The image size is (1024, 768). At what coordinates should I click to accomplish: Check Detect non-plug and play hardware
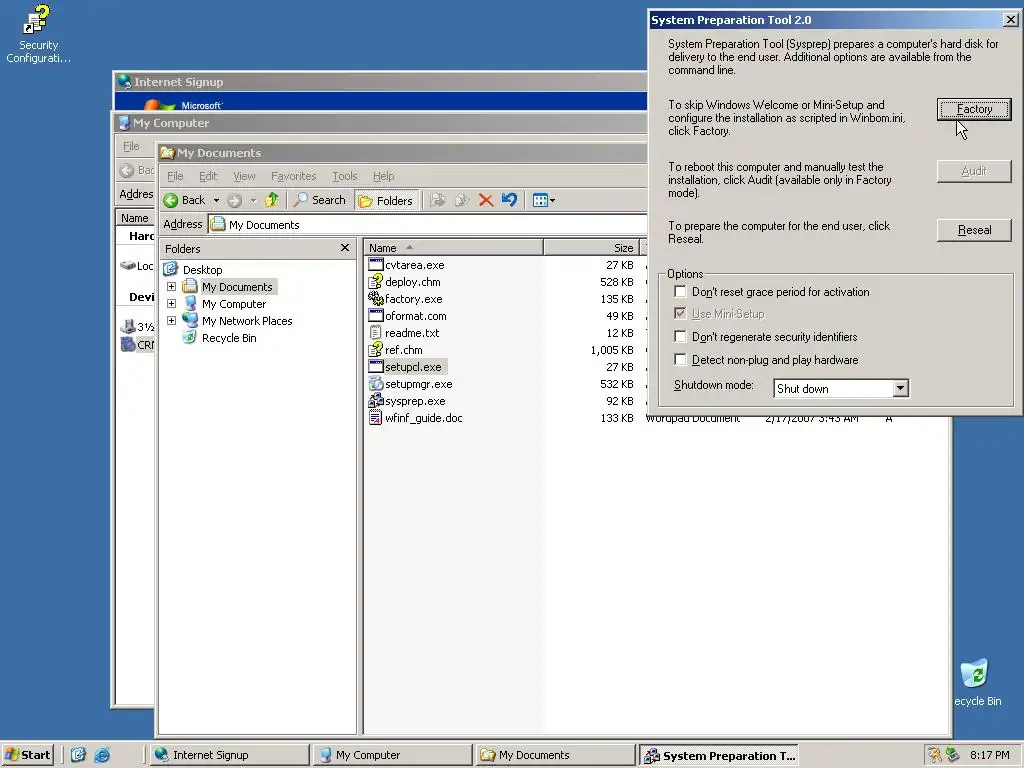pyautogui.click(x=680, y=359)
